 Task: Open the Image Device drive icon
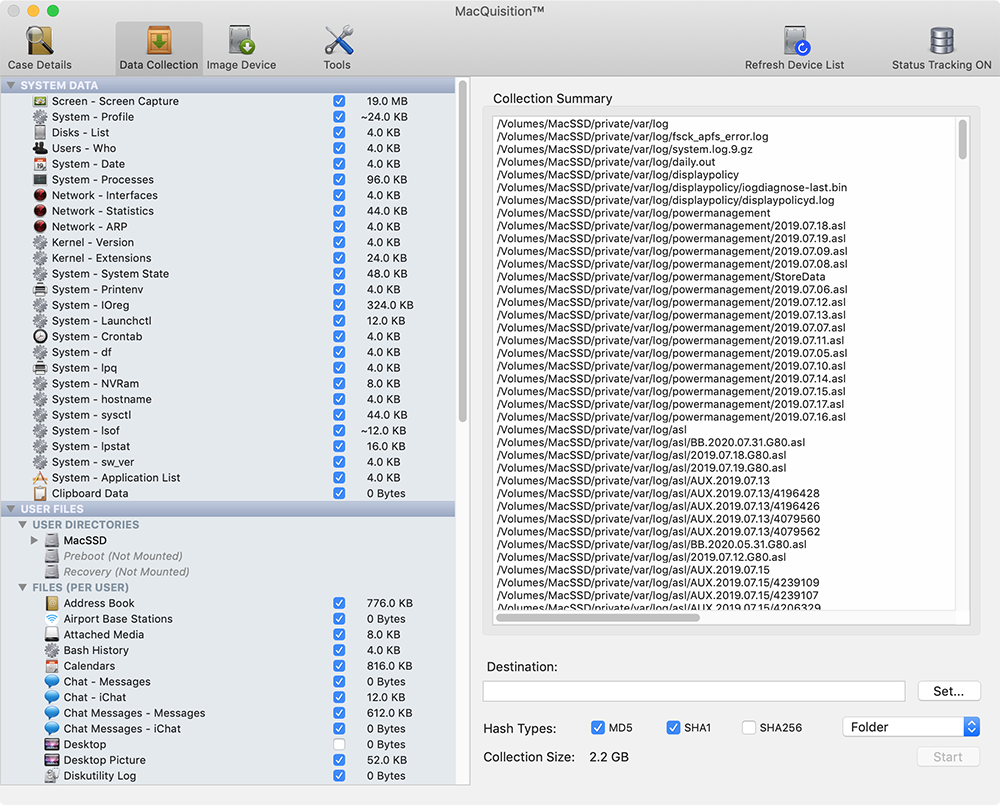[242, 41]
